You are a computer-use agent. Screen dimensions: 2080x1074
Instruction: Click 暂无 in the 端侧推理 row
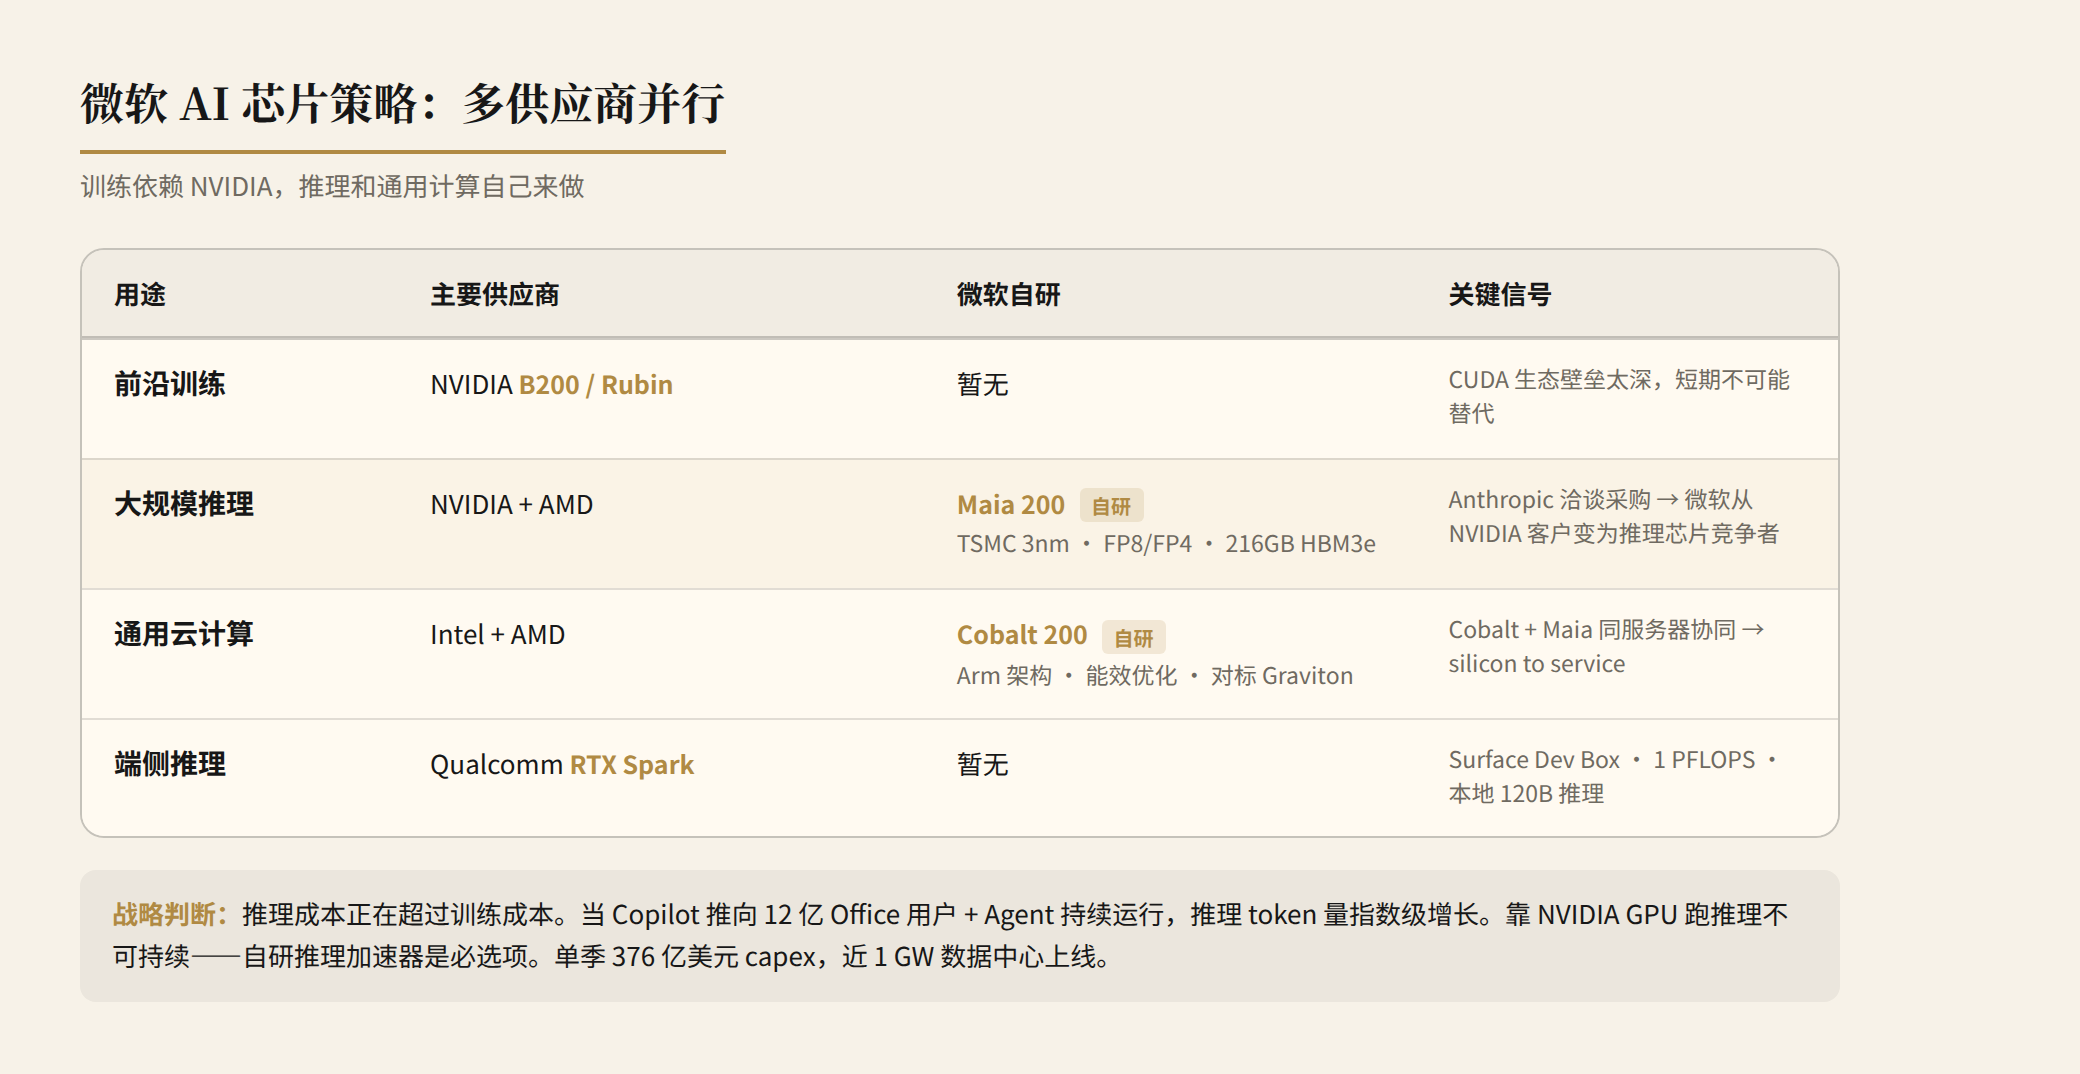click(x=982, y=765)
